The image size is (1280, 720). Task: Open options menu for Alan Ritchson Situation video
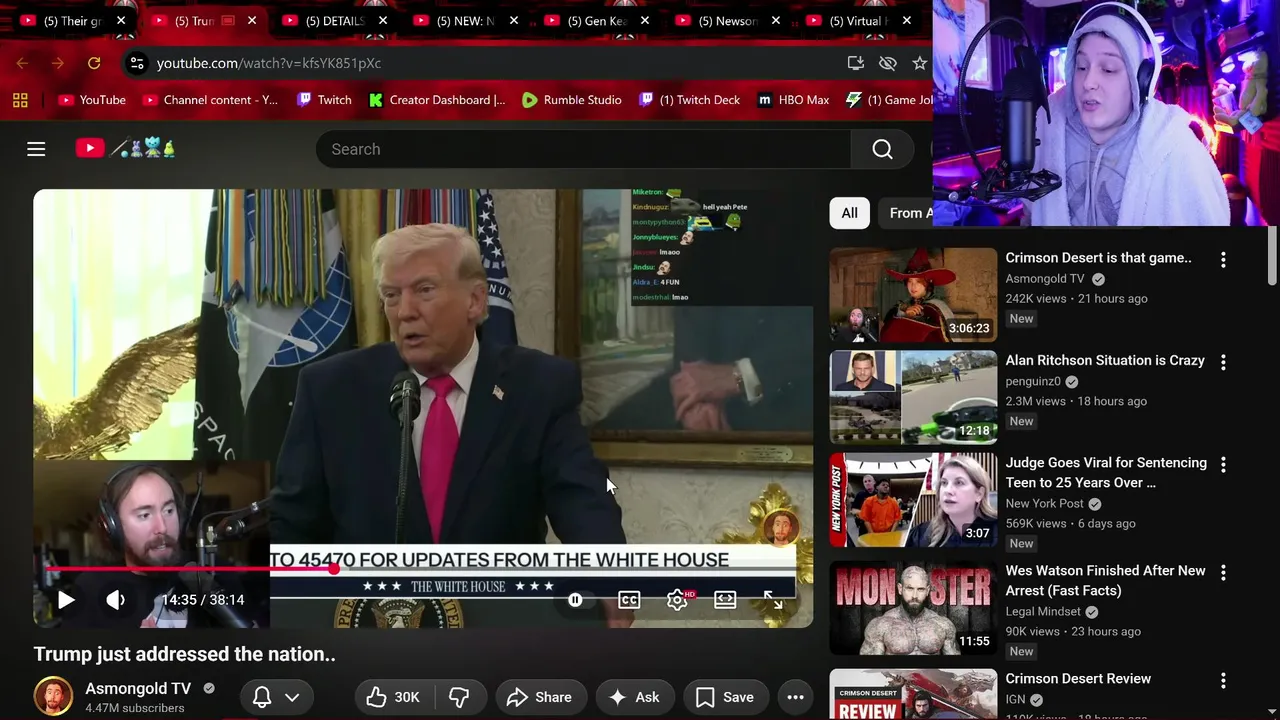click(1223, 362)
